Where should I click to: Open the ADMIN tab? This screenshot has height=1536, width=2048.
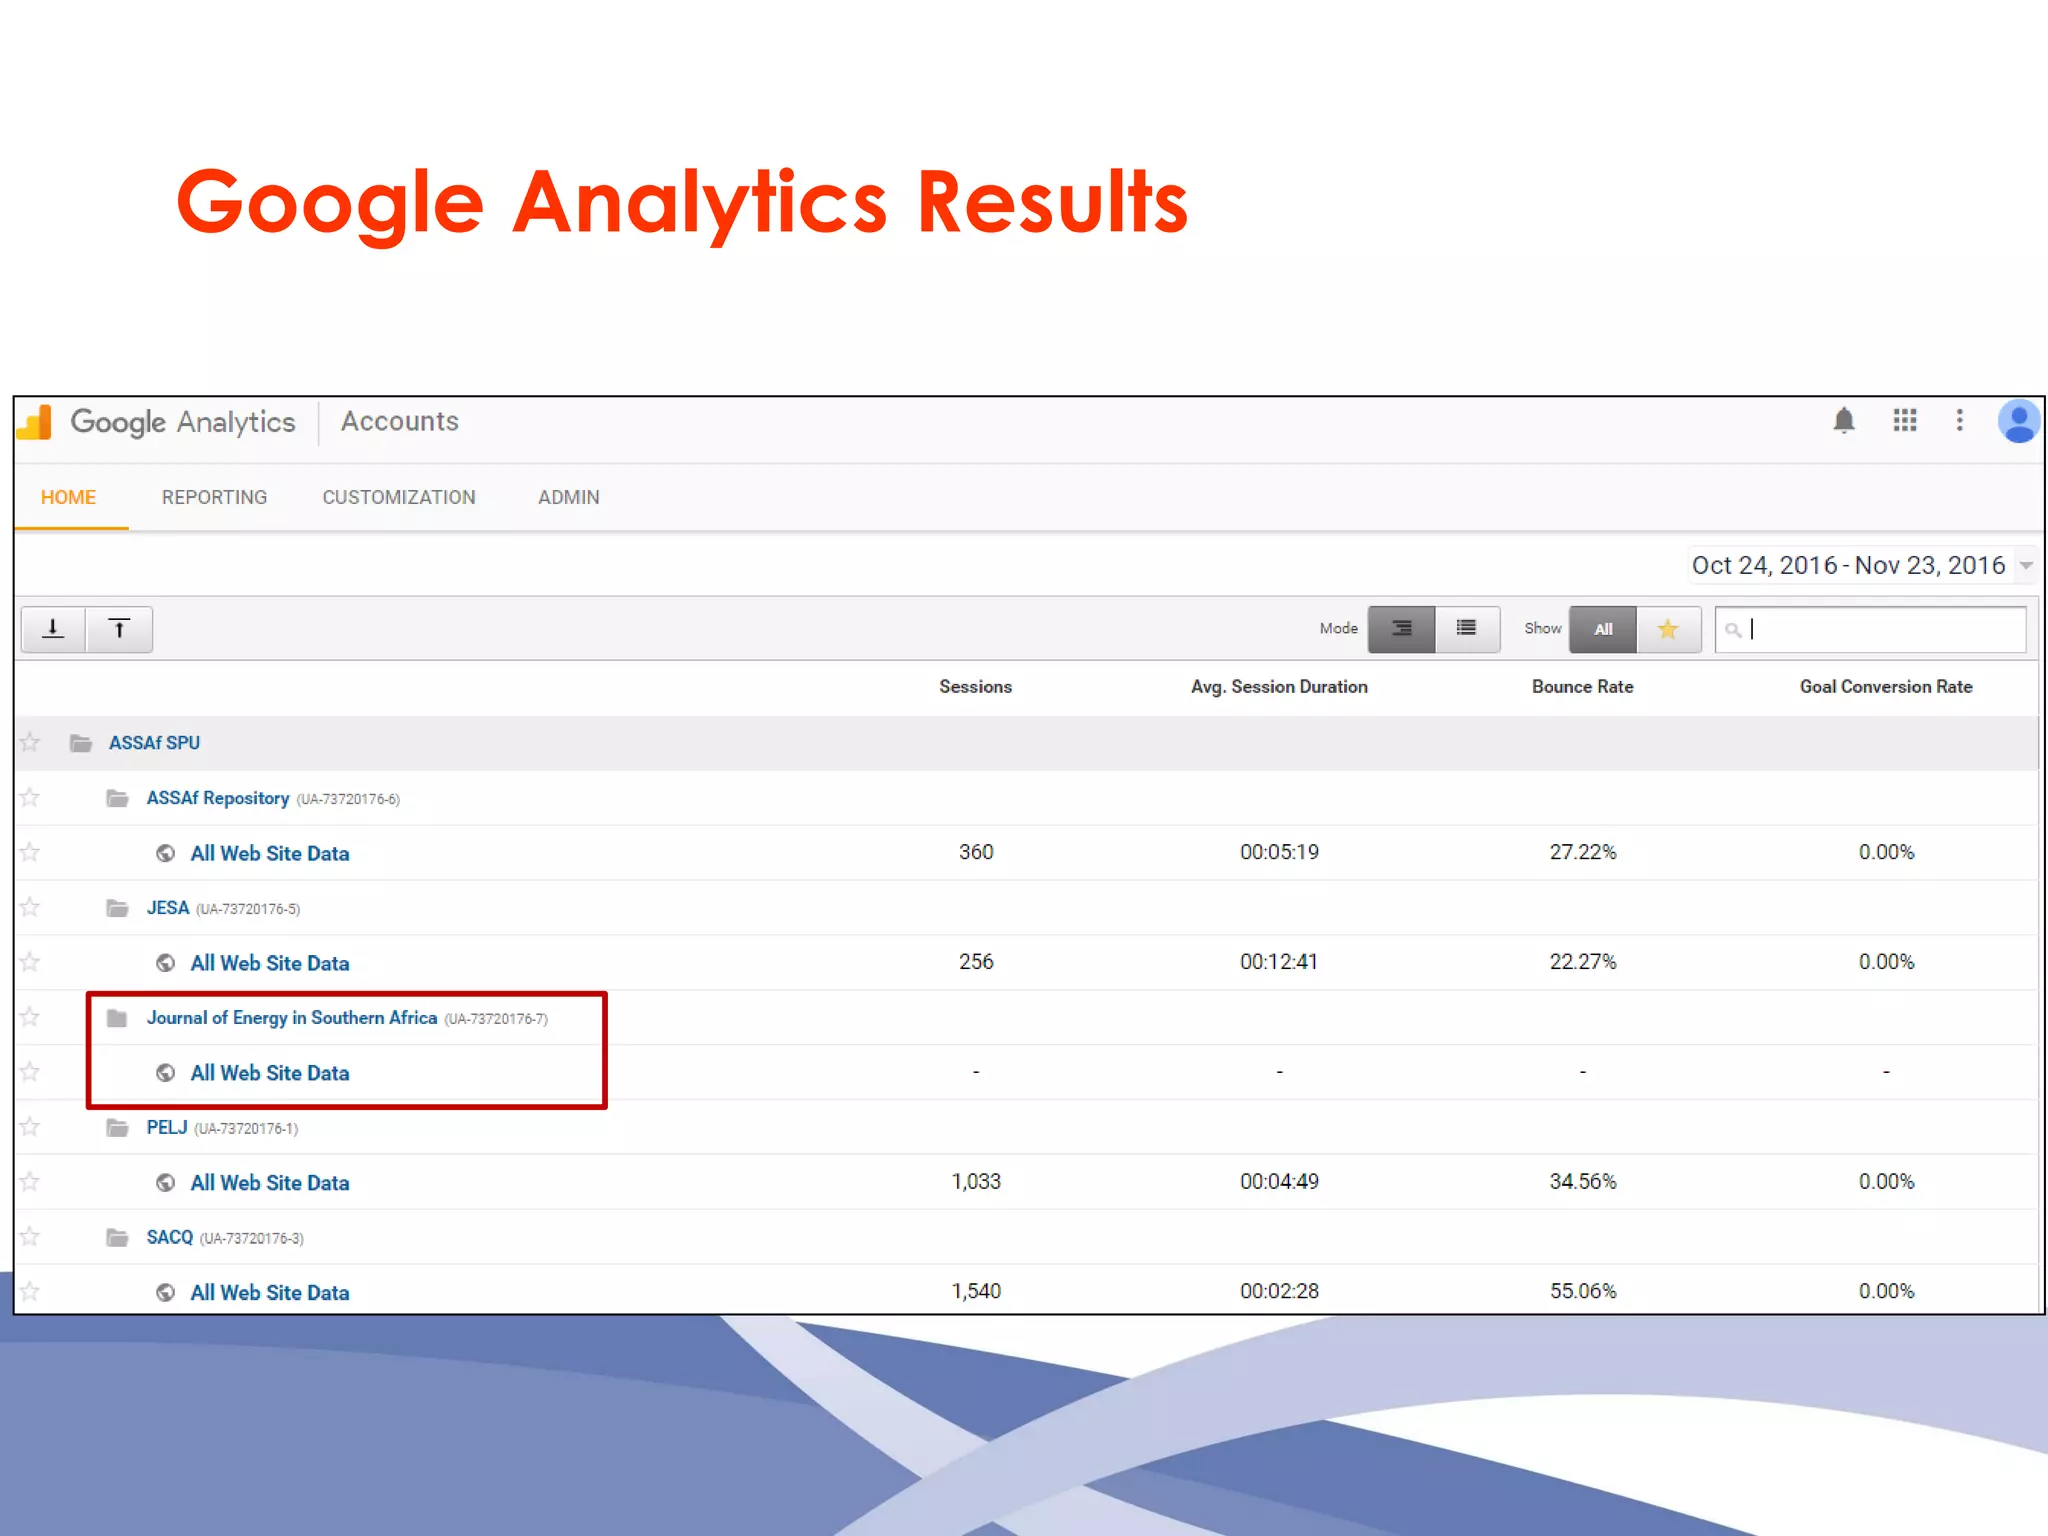(x=568, y=497)
